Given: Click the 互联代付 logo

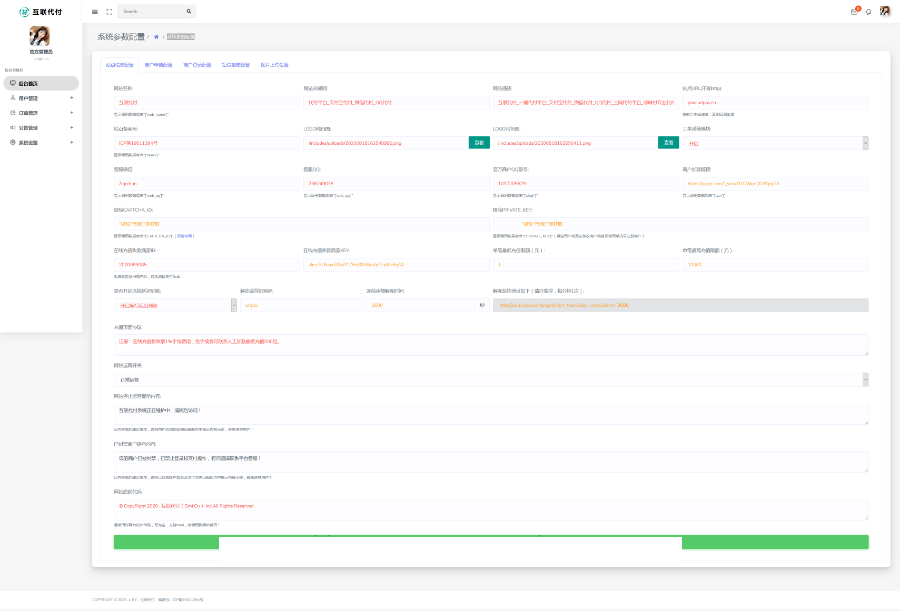Looking at the screenshot, I should [x=41, y=11].
